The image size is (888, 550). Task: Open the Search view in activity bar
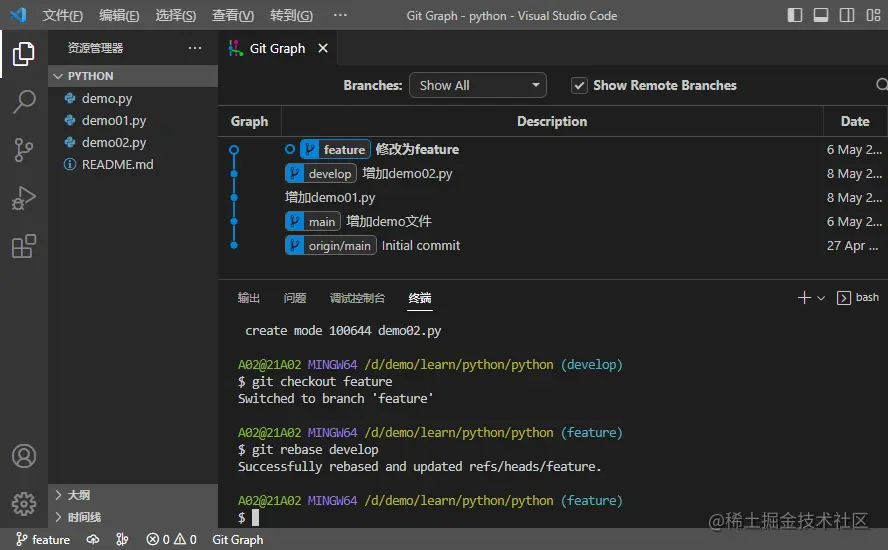click(x=24, y=102)
